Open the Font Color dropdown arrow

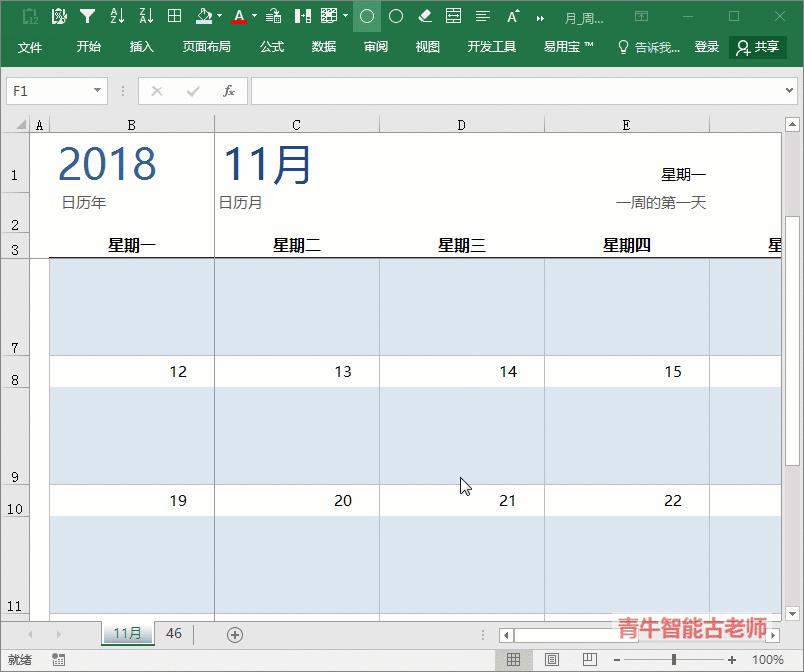click(x=253, y=15)
